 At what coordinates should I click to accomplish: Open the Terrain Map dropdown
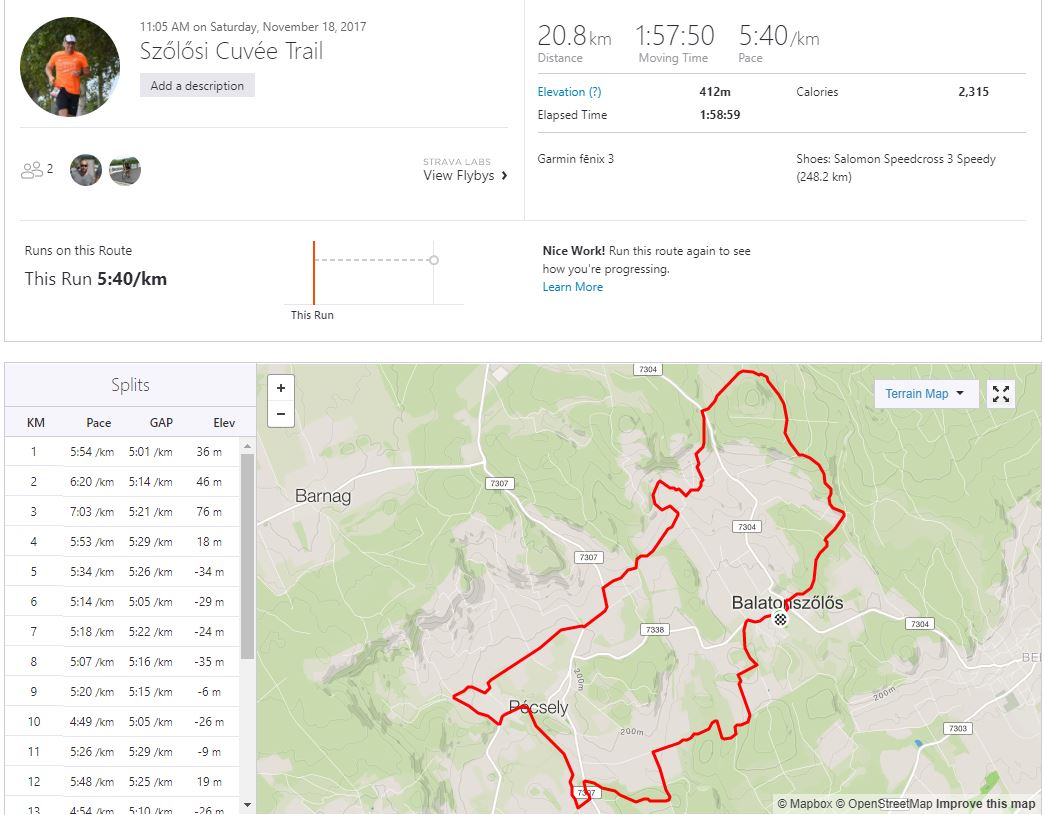tap(925, 394)
